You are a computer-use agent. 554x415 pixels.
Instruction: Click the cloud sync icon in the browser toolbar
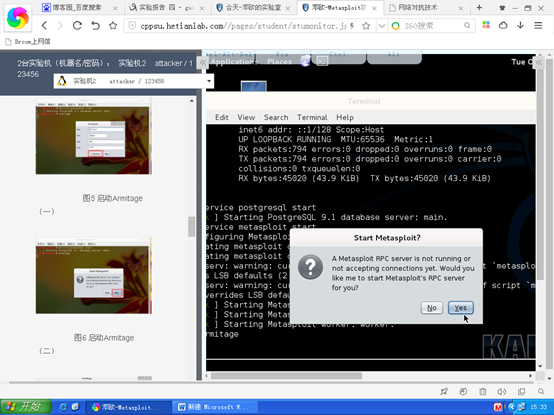503,25
